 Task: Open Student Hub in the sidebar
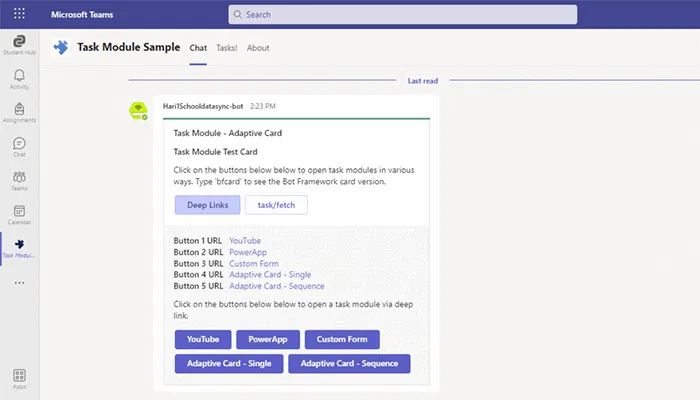point(19,44)
